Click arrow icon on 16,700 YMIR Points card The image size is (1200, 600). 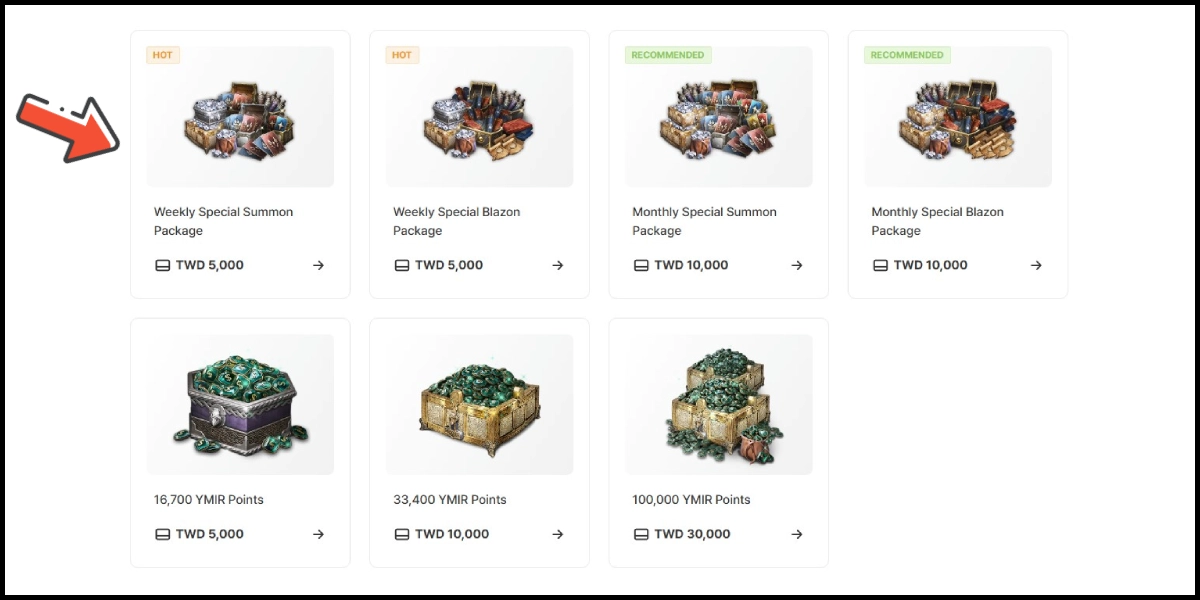pos(318,534)
